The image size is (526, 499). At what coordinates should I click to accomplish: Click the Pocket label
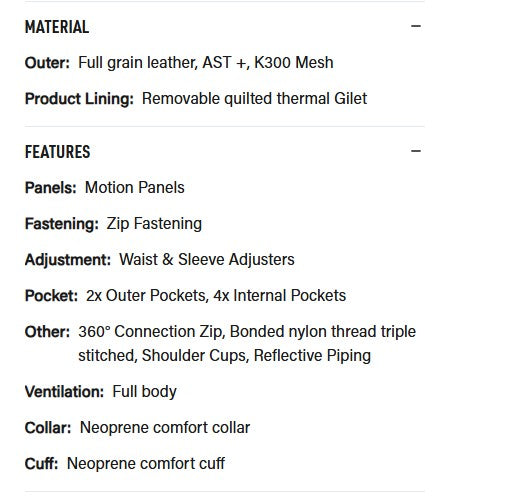(x=51, y=296)
